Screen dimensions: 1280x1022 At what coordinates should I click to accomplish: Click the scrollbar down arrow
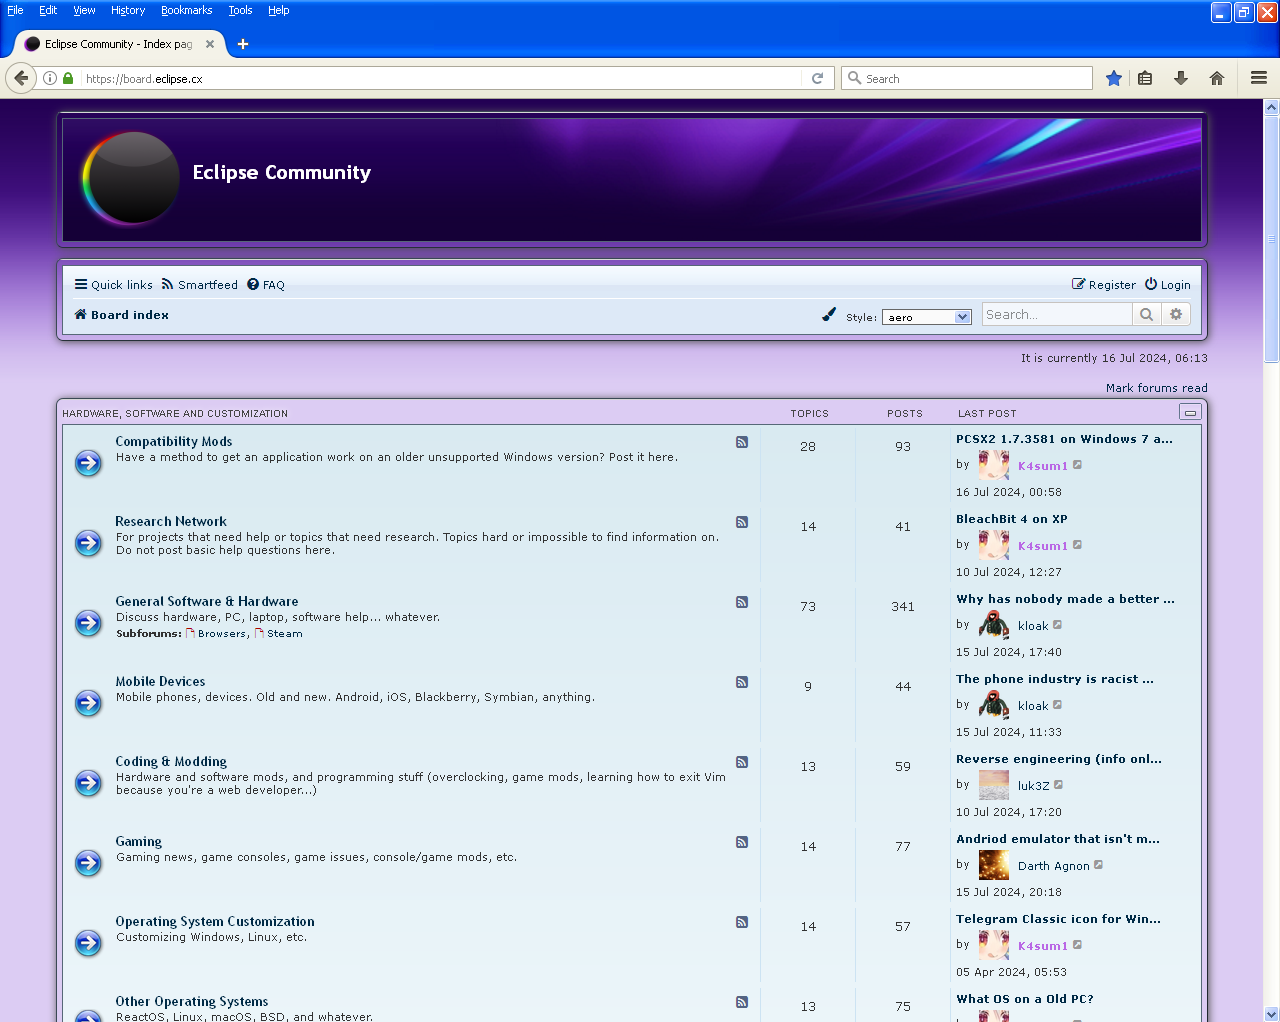click(x=1272, y=1014)
